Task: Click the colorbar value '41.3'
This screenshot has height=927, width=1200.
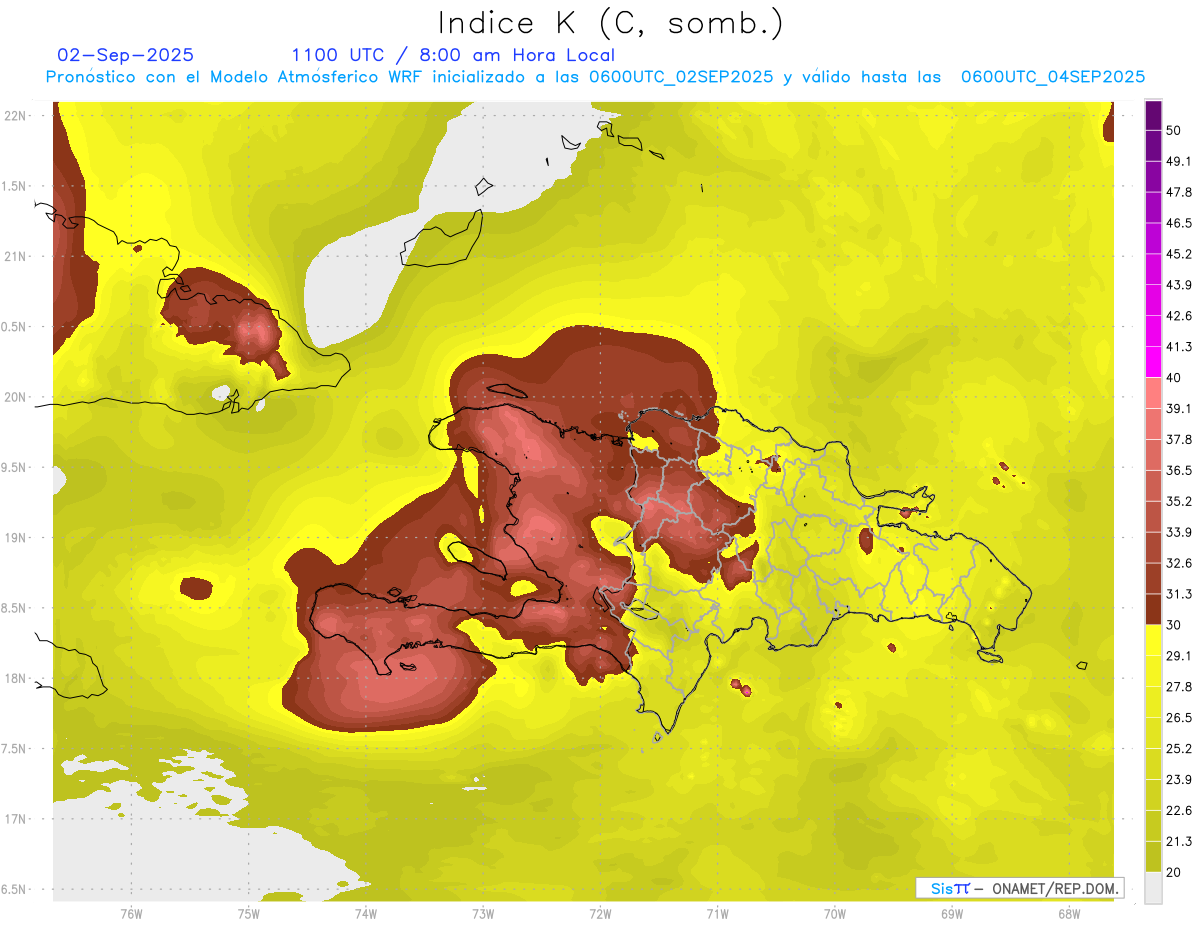Action: click(x=1179, y=347)
